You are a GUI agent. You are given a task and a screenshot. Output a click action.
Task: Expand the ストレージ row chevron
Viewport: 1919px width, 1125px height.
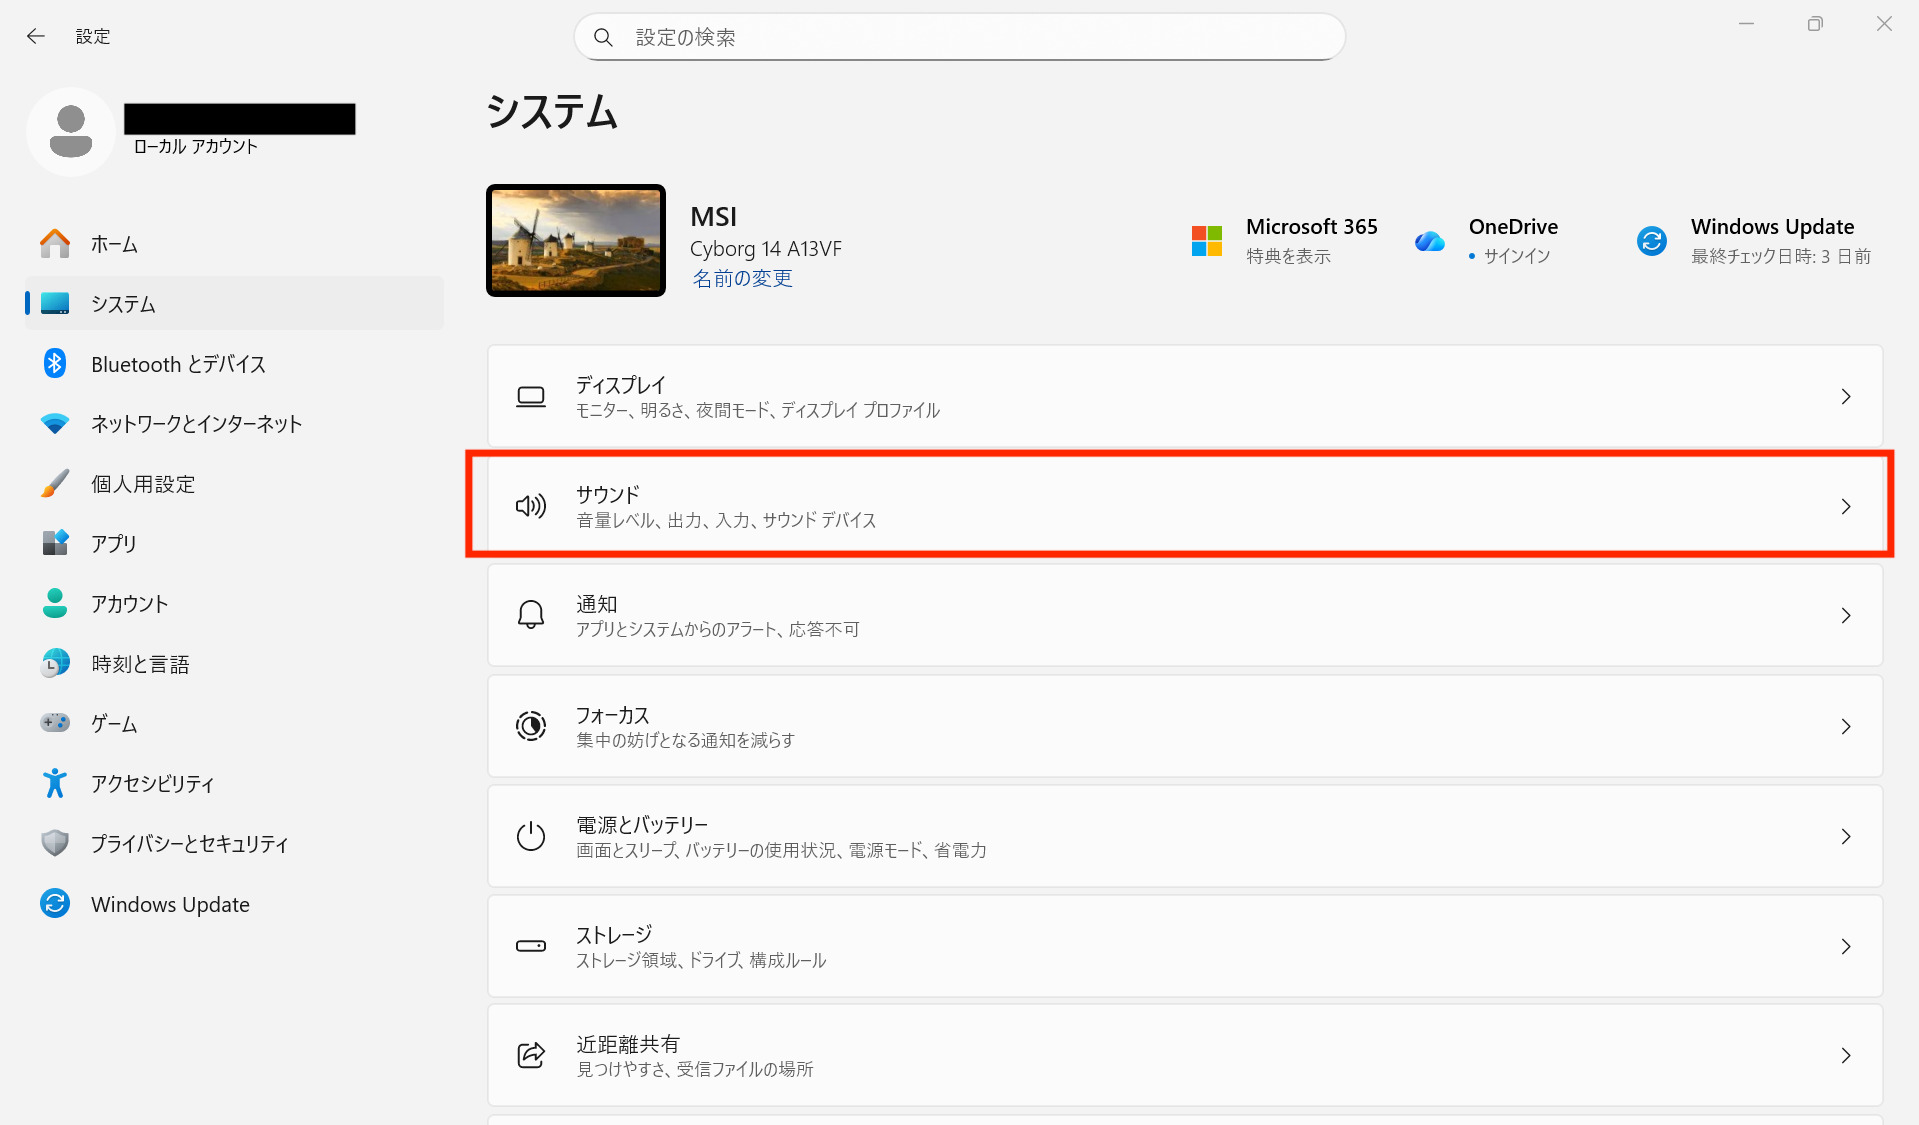[1845, 946]
